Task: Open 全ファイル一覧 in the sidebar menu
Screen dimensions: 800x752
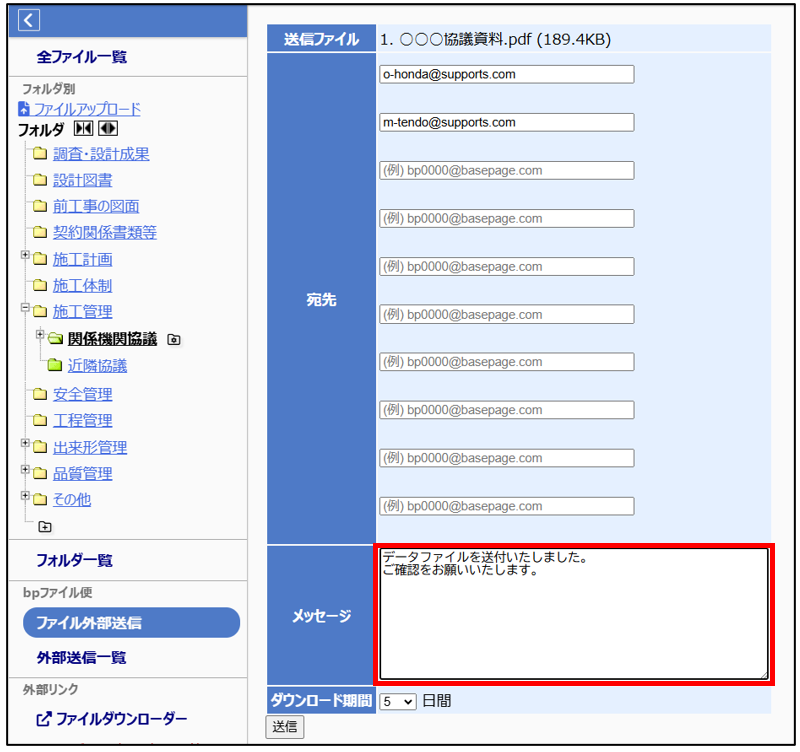Action: 82,57
